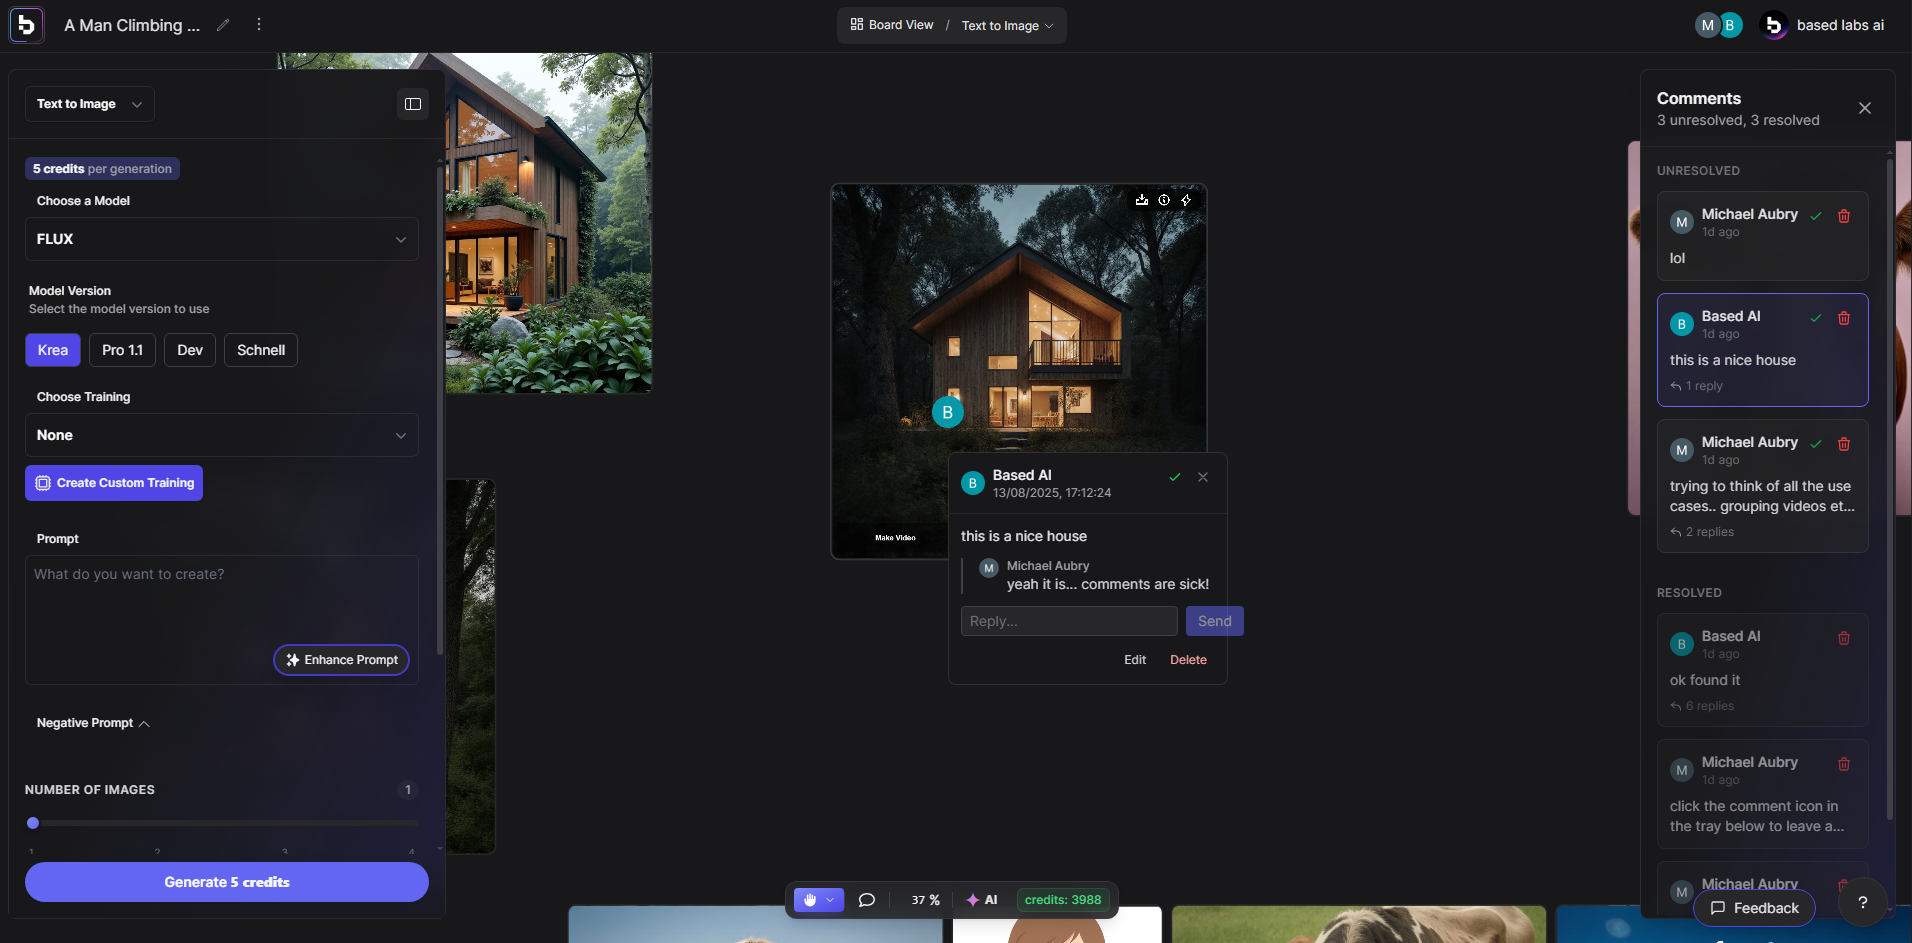Open the FLUX model dropdown
The width and height of the screenshot is (1912, 943).
click(221, 239)
